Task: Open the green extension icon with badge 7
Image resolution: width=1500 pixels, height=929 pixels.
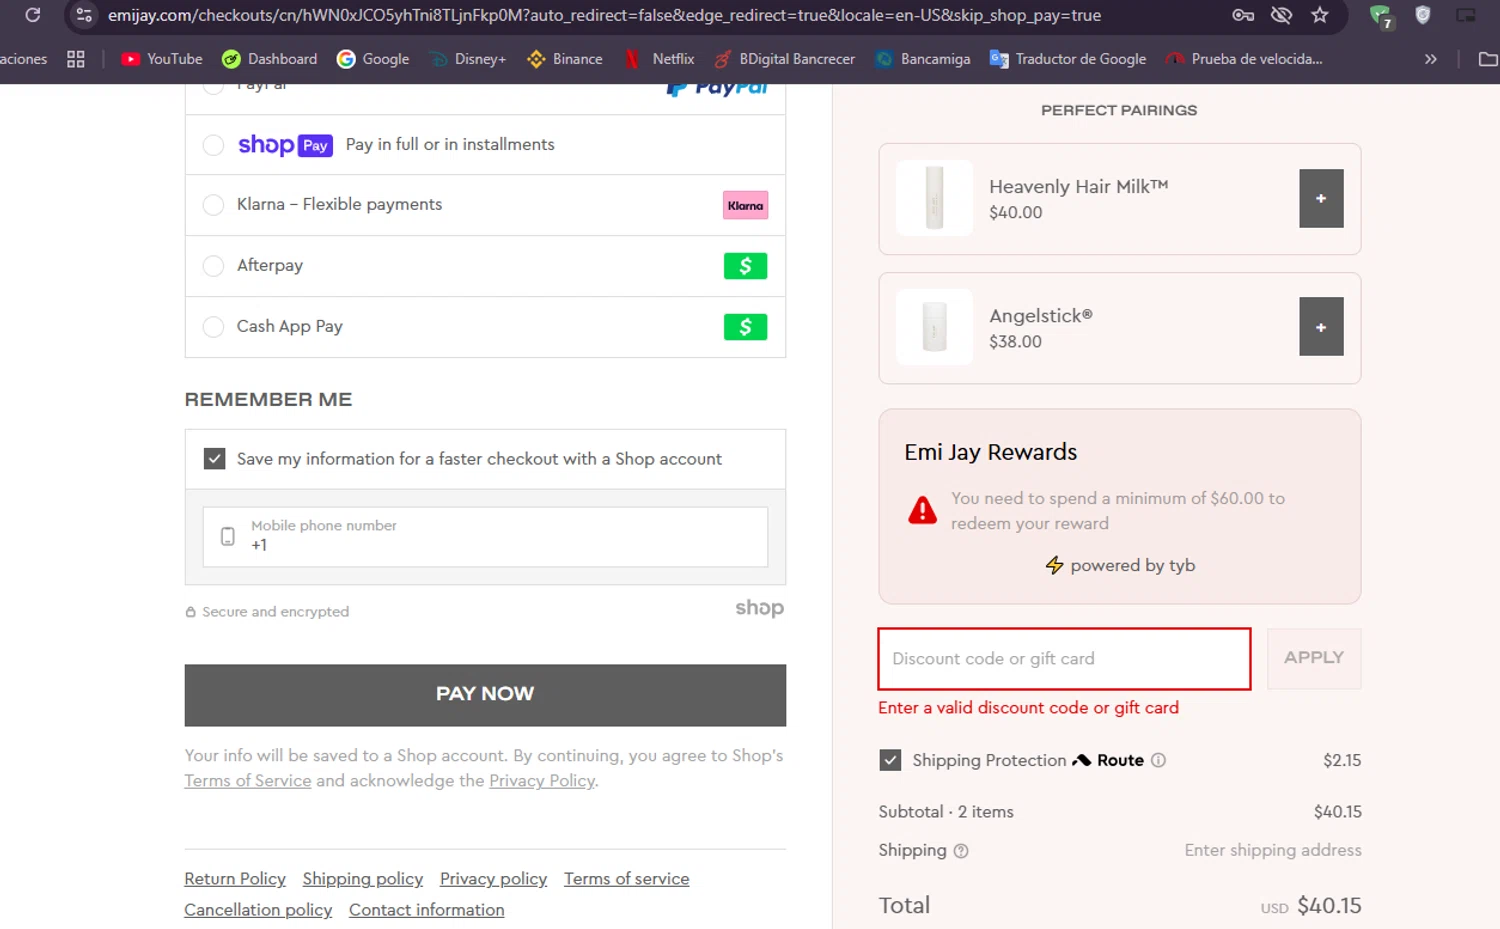Action: [x=1381, y=16]
